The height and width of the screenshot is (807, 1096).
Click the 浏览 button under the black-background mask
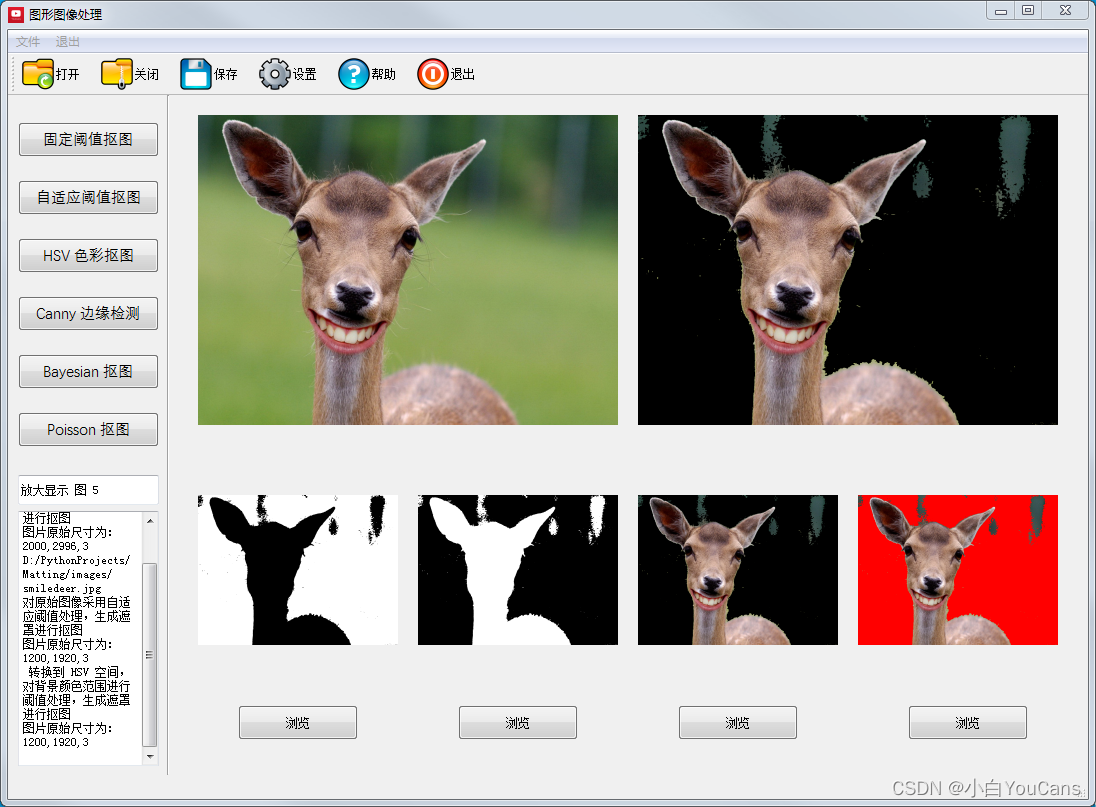518,722
